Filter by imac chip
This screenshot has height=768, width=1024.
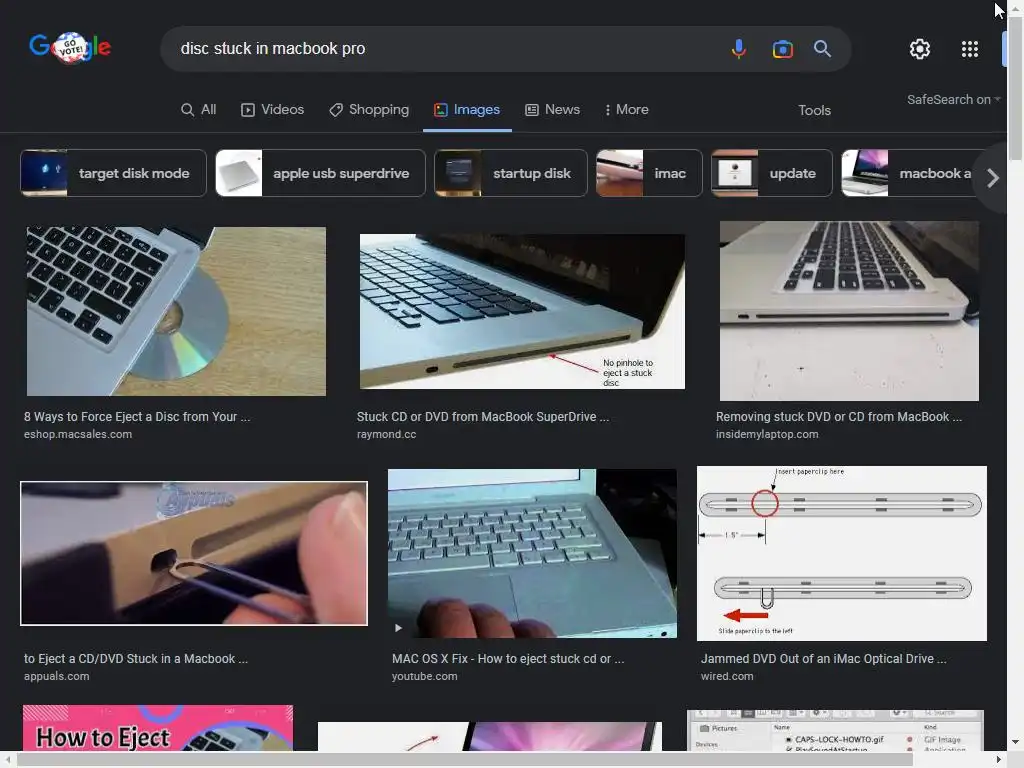[x=649, y=173]
